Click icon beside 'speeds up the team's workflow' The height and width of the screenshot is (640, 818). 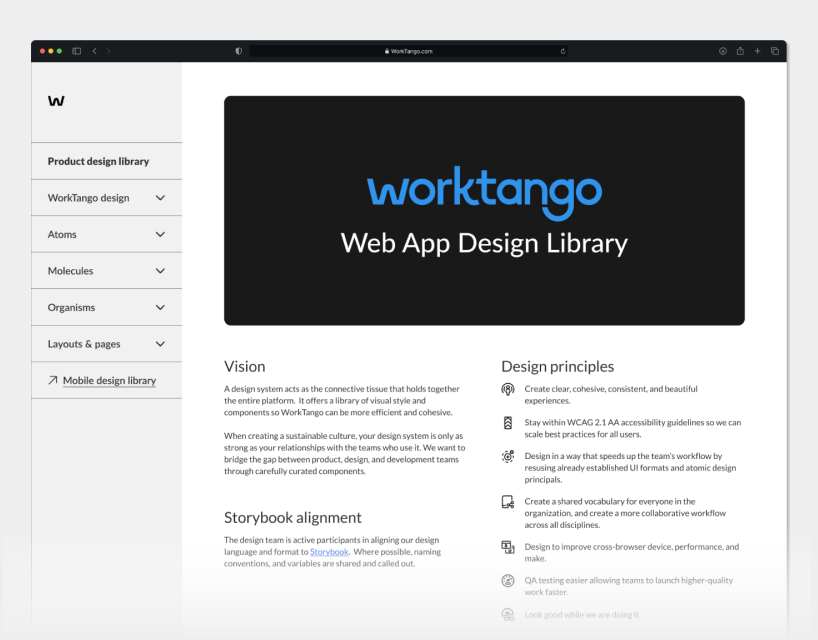point(508,456)
